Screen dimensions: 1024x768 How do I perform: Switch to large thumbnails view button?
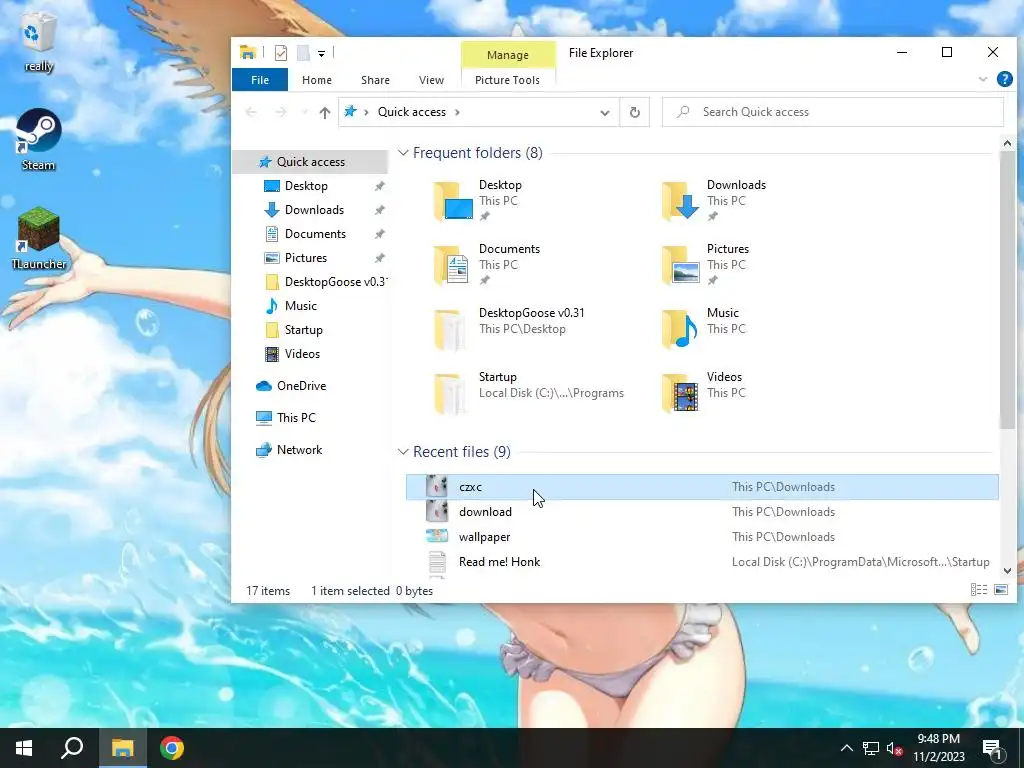pos(1000,590)
